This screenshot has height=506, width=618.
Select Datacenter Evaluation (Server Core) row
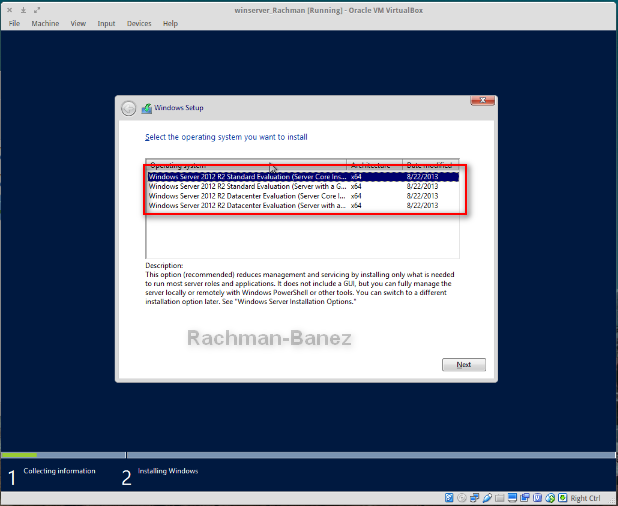coord(303,196)
